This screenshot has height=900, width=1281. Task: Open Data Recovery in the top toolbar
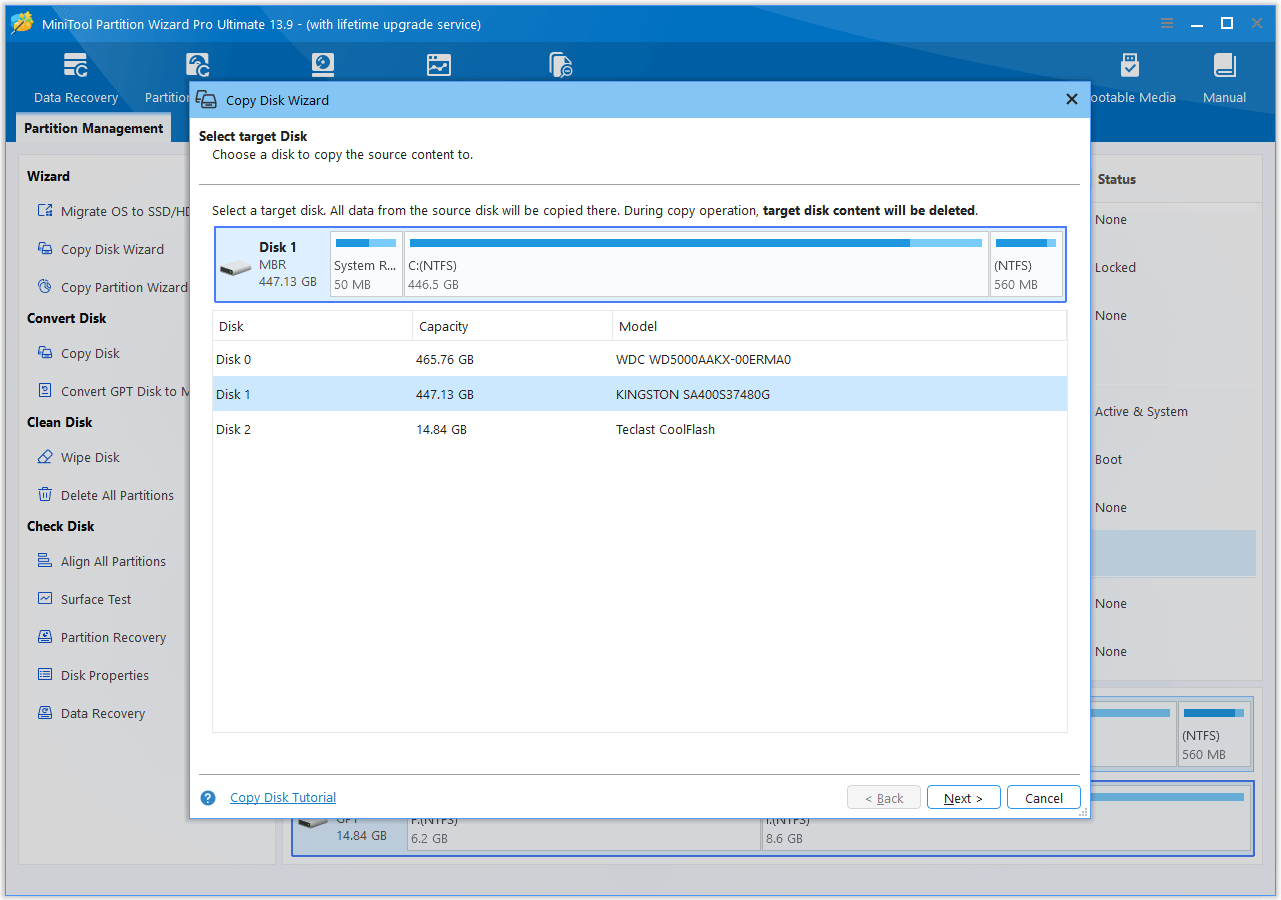[x=75, y=79]
